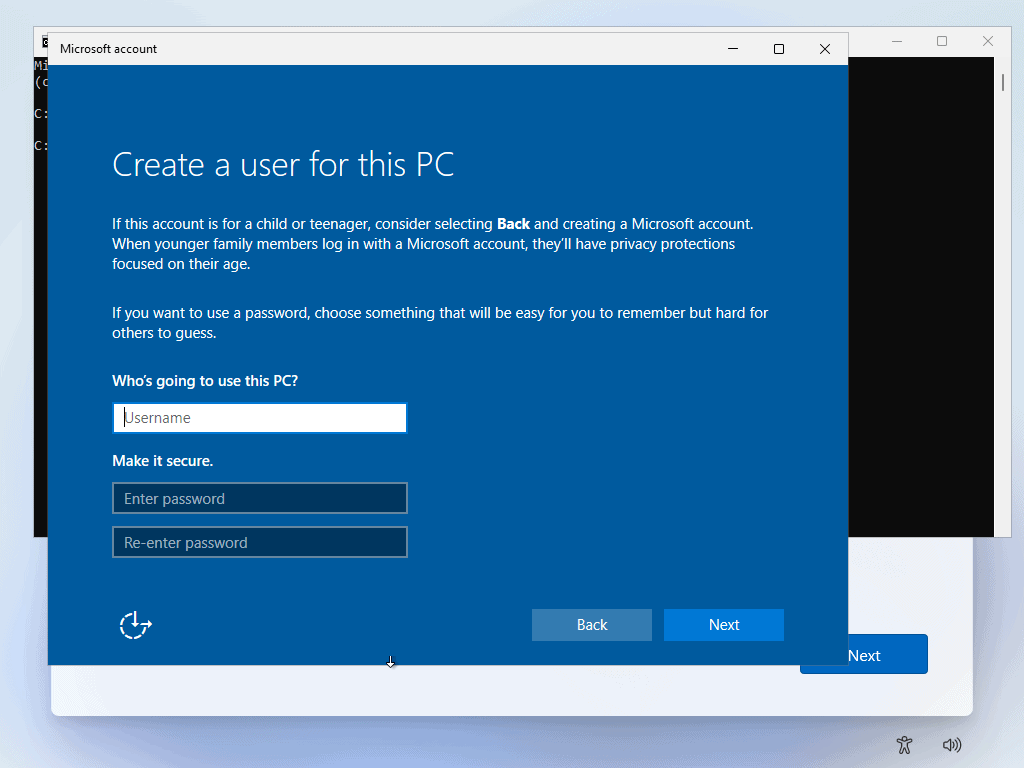Screen dimensions: 1024x768
Task: Open the Ease of Access icon in the account dialog
Action: coord(135,625)
